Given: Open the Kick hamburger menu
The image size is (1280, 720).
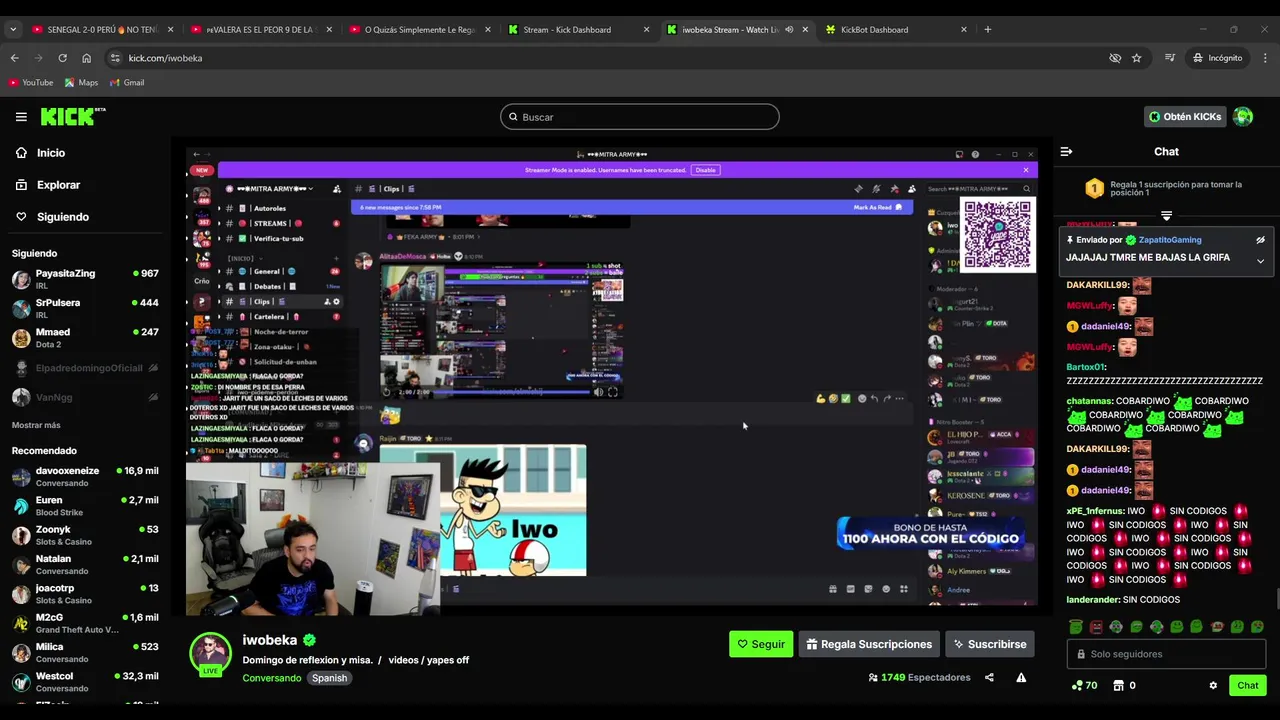Looking at the screenshot, I should 21,117.
